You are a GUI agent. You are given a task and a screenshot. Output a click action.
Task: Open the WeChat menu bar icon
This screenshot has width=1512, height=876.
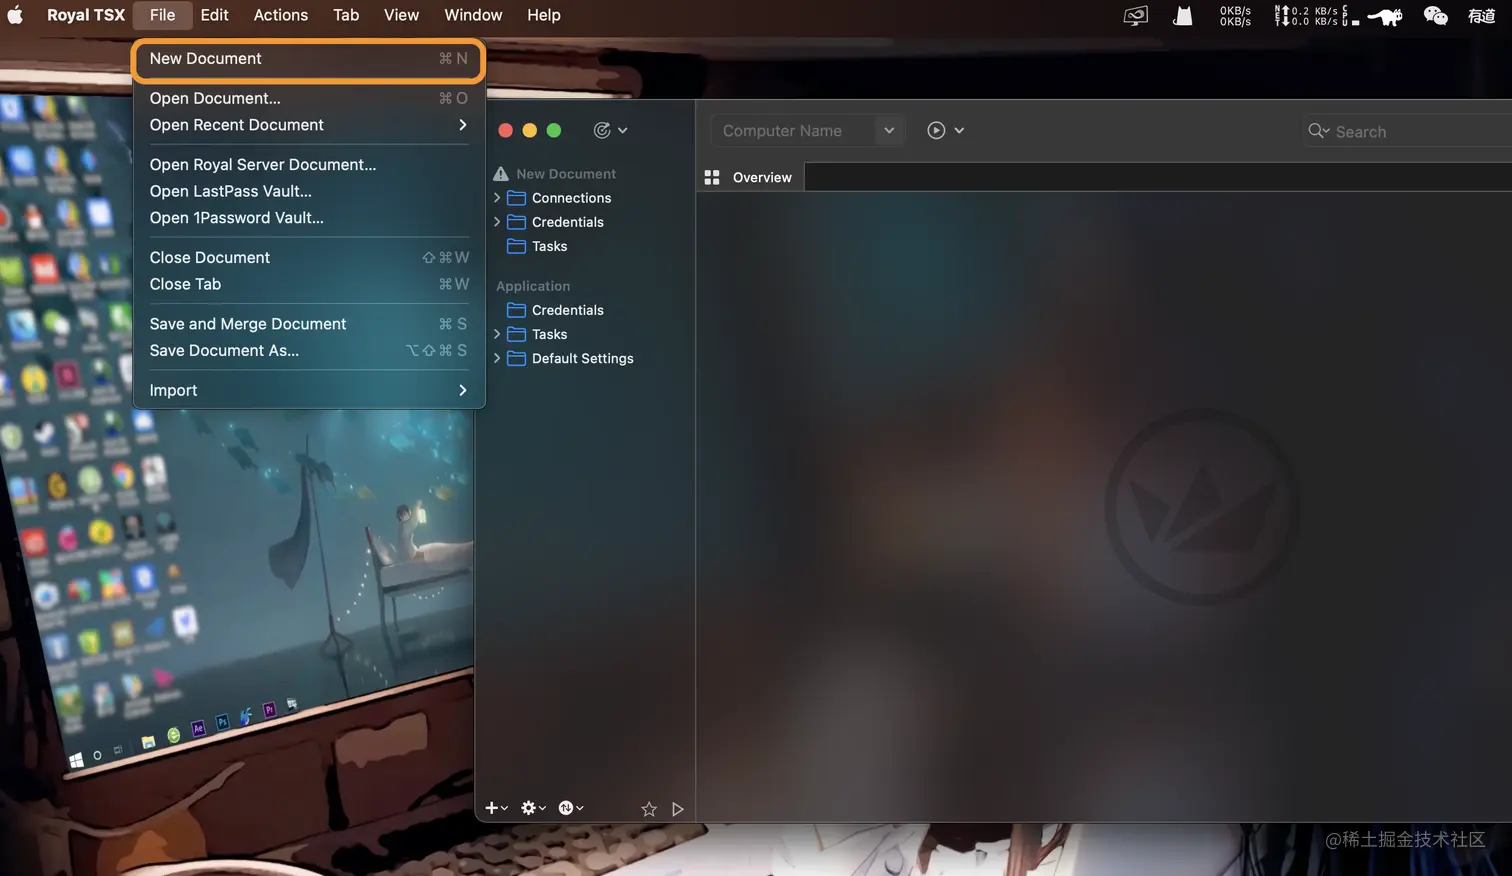[1436, 16]
